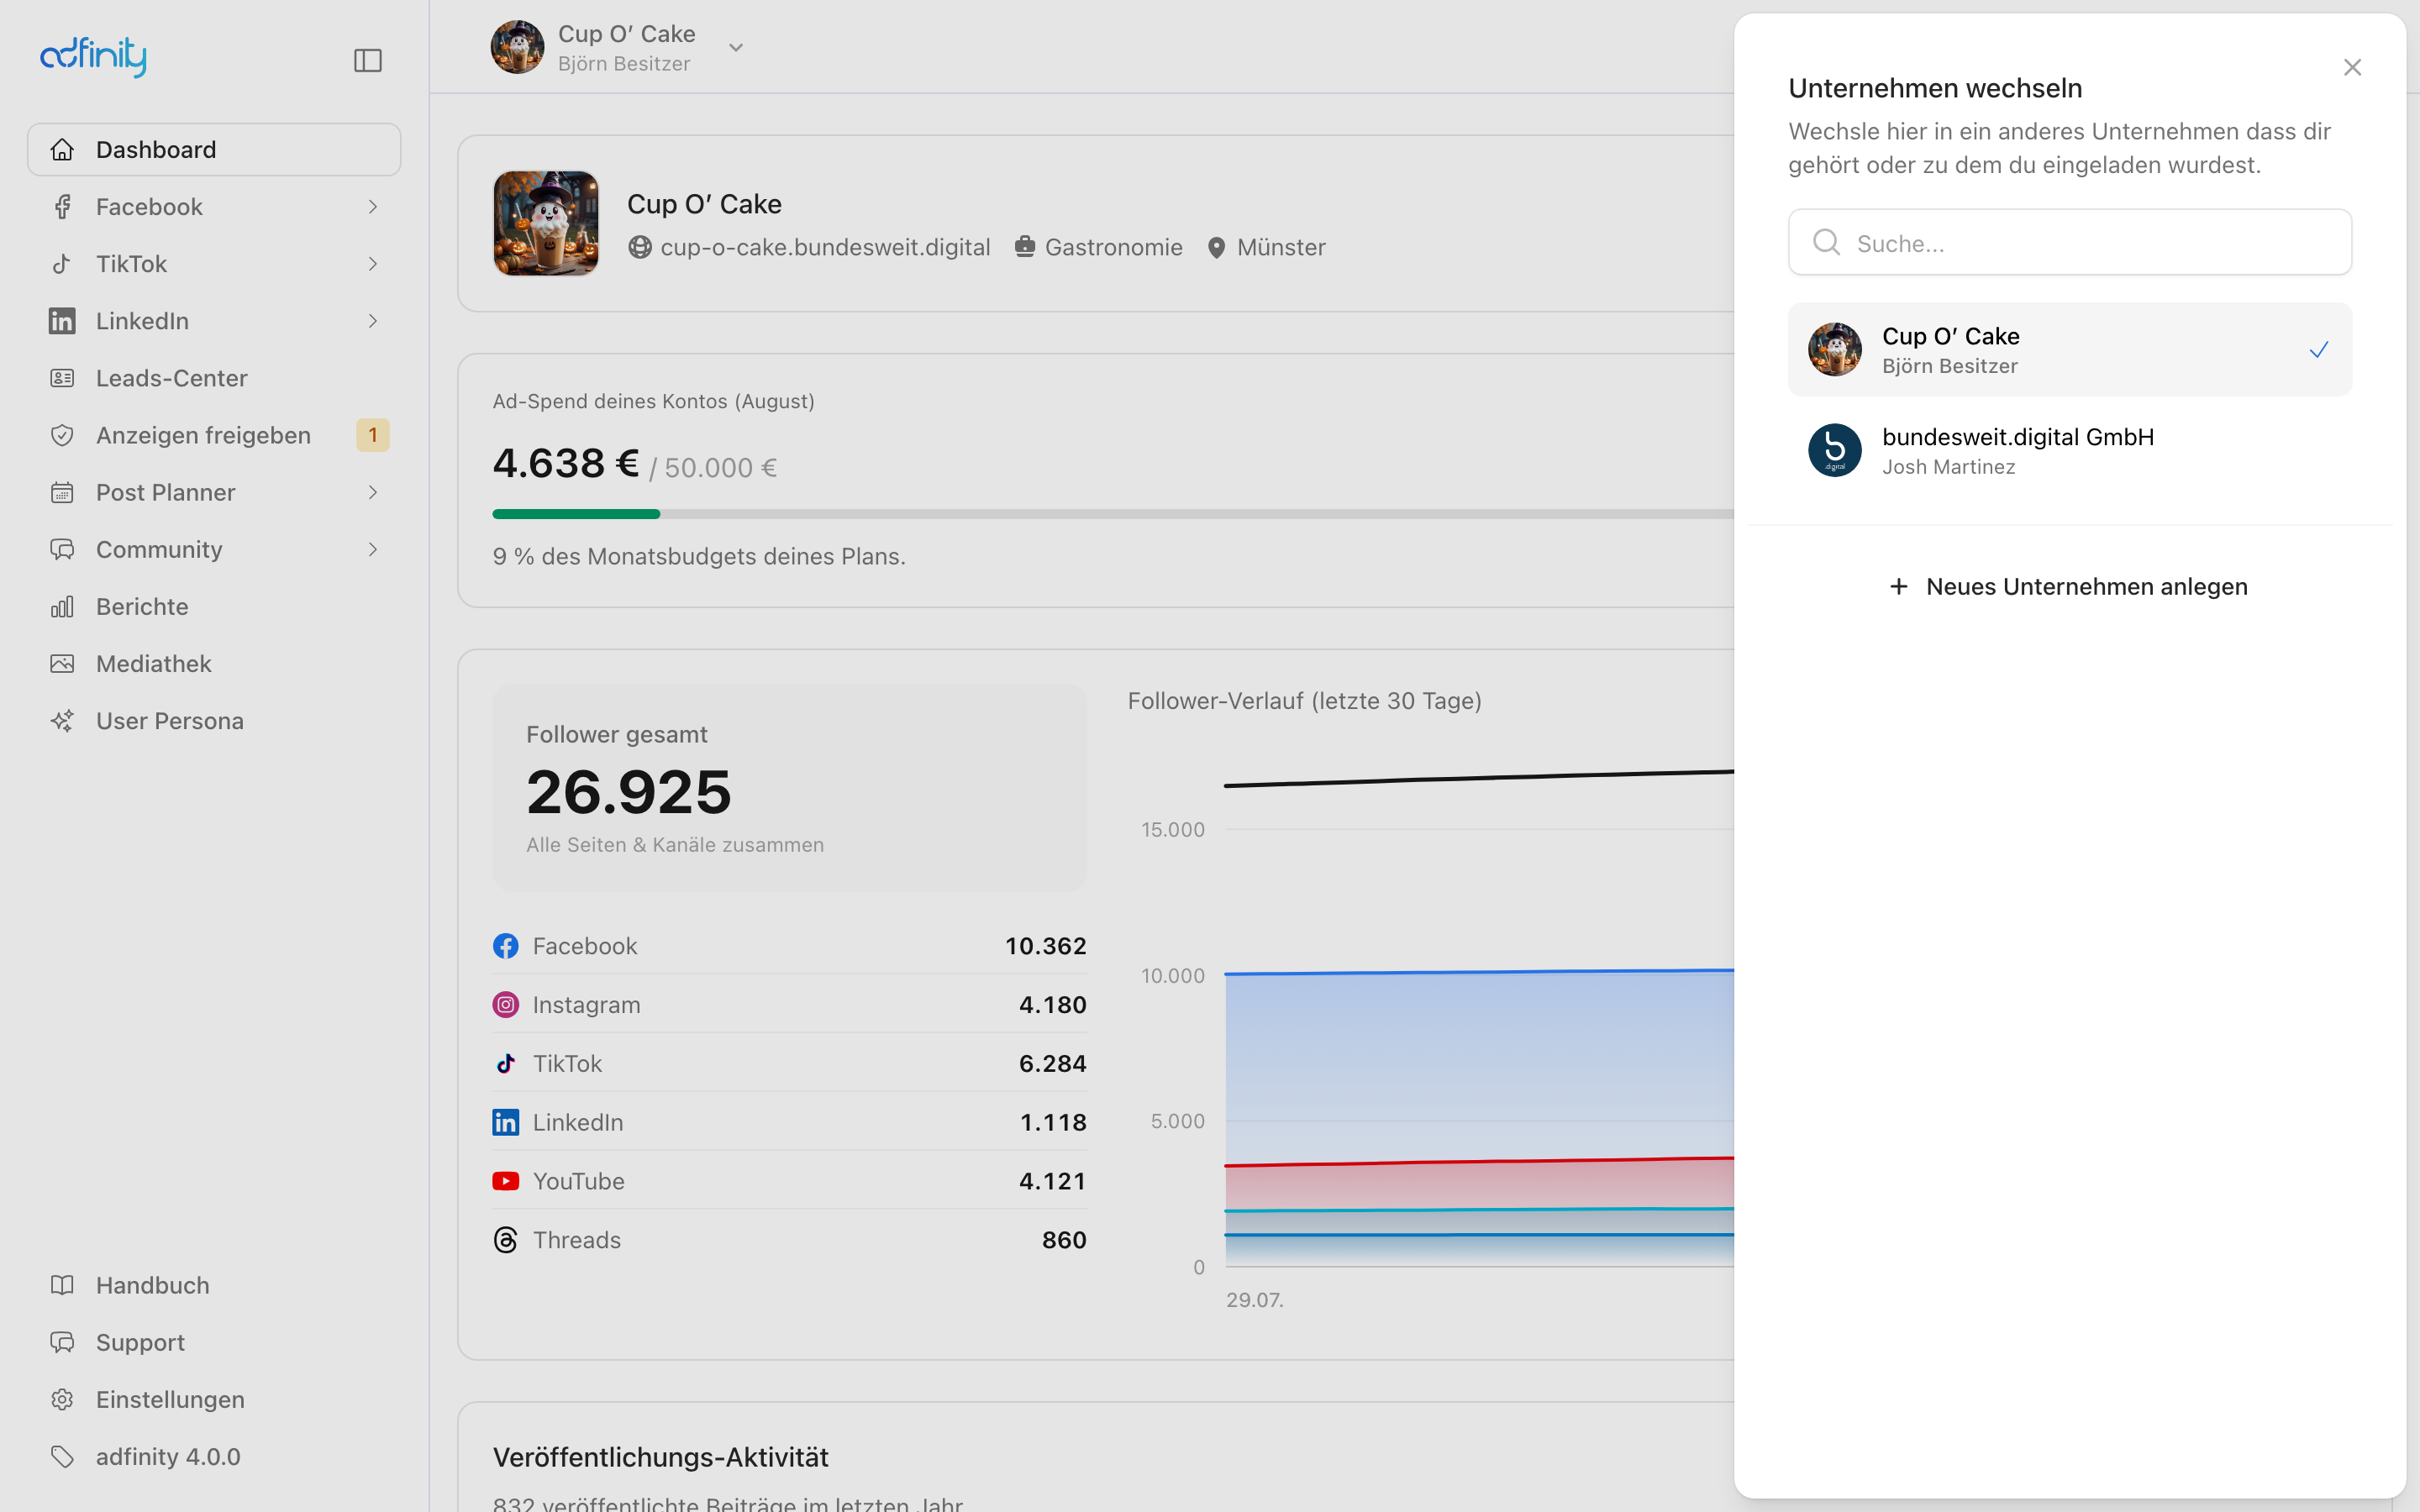
Task: Click the LinkedIn icon in follower list
Action: pos(506,1122)
